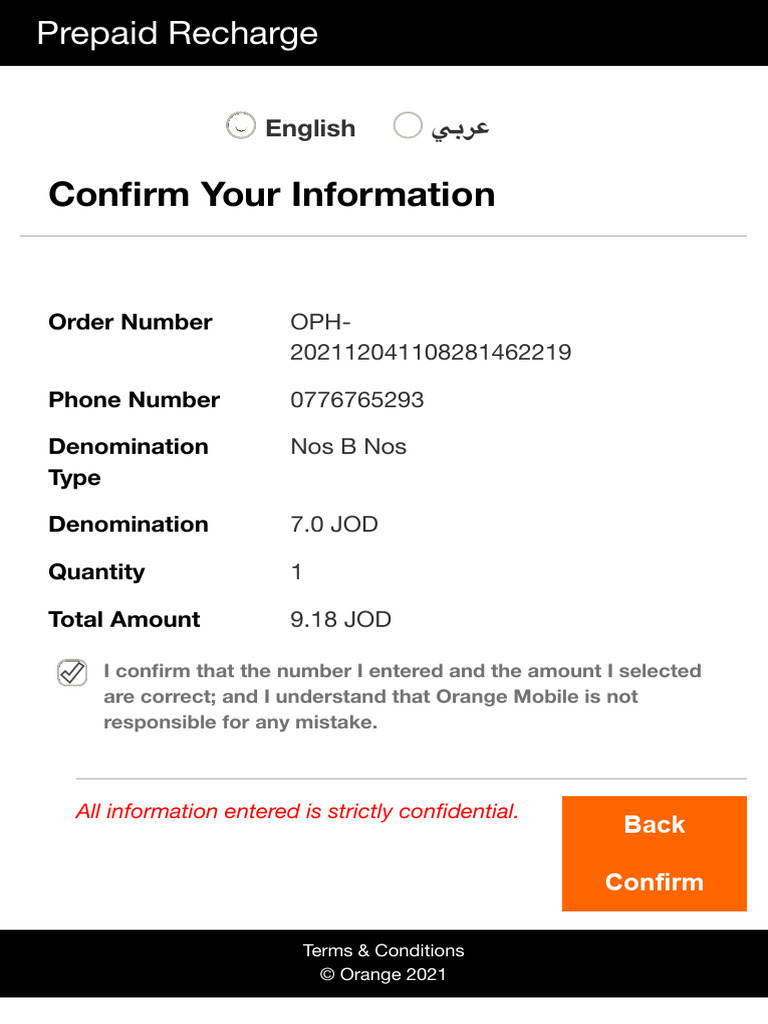Uncheck the confirmation agreement checkbox
Image resolution: width=768 pixels, height=1024 pixels.
click(72, 673)
